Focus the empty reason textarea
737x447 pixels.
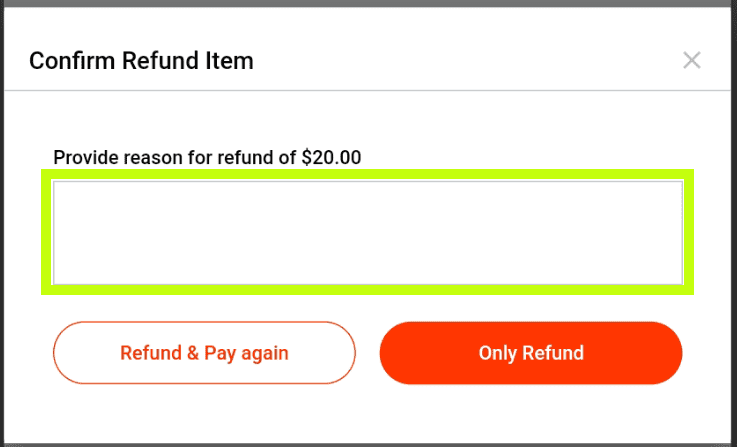click(367, 232)
